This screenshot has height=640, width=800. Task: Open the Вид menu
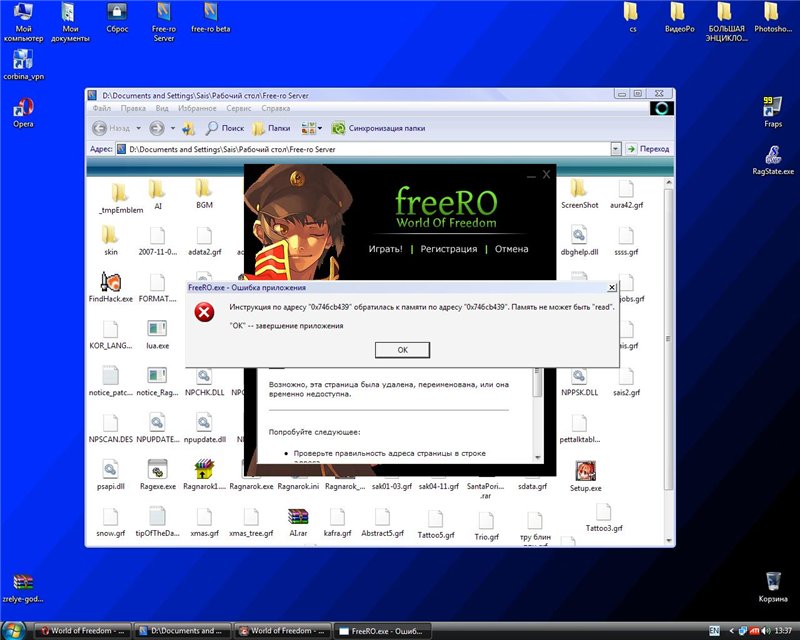tap(162, 108)
